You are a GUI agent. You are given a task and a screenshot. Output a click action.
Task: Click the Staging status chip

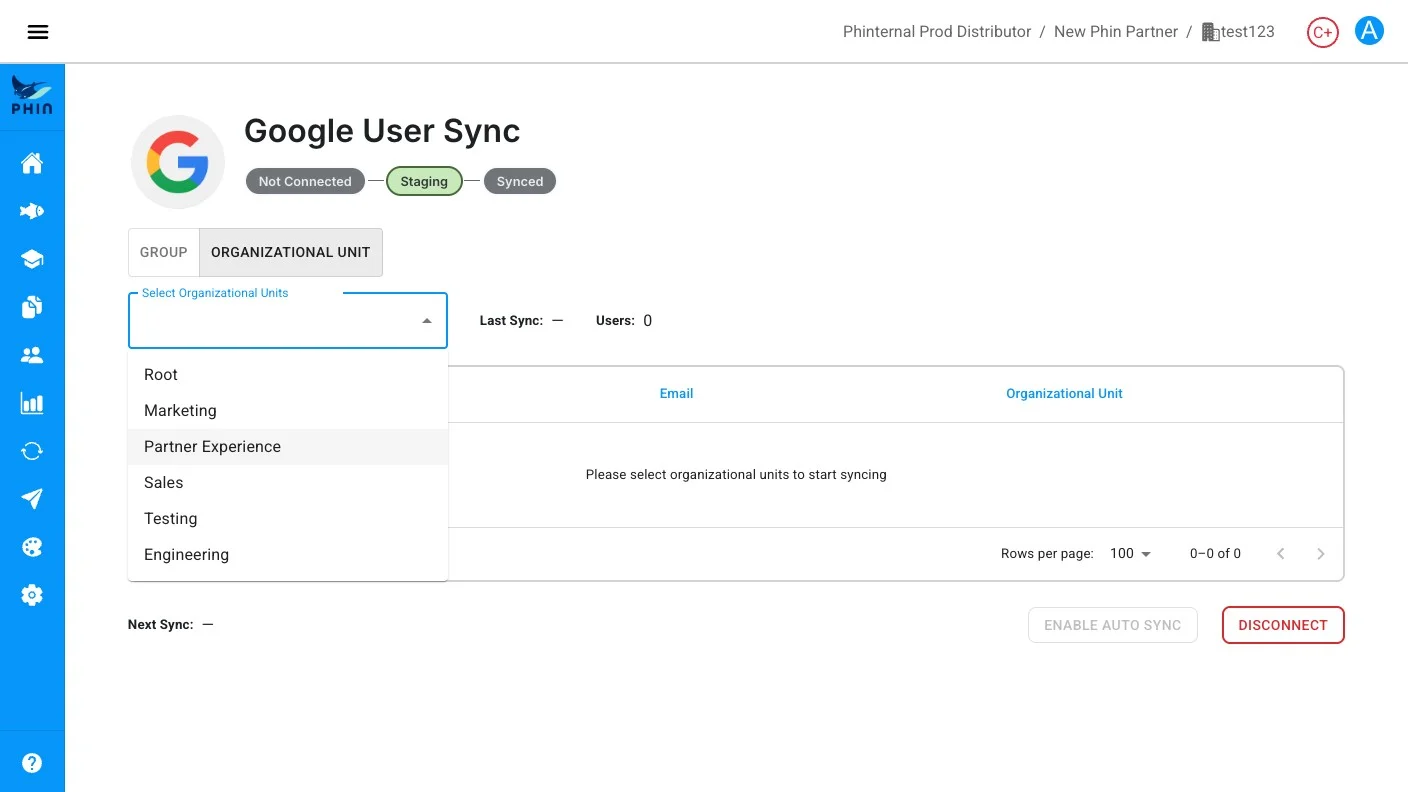click(x=424, y=181)
